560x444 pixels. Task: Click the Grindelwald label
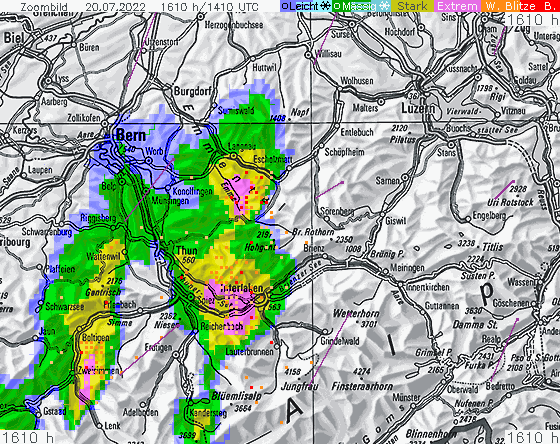(x=340, y=341)
